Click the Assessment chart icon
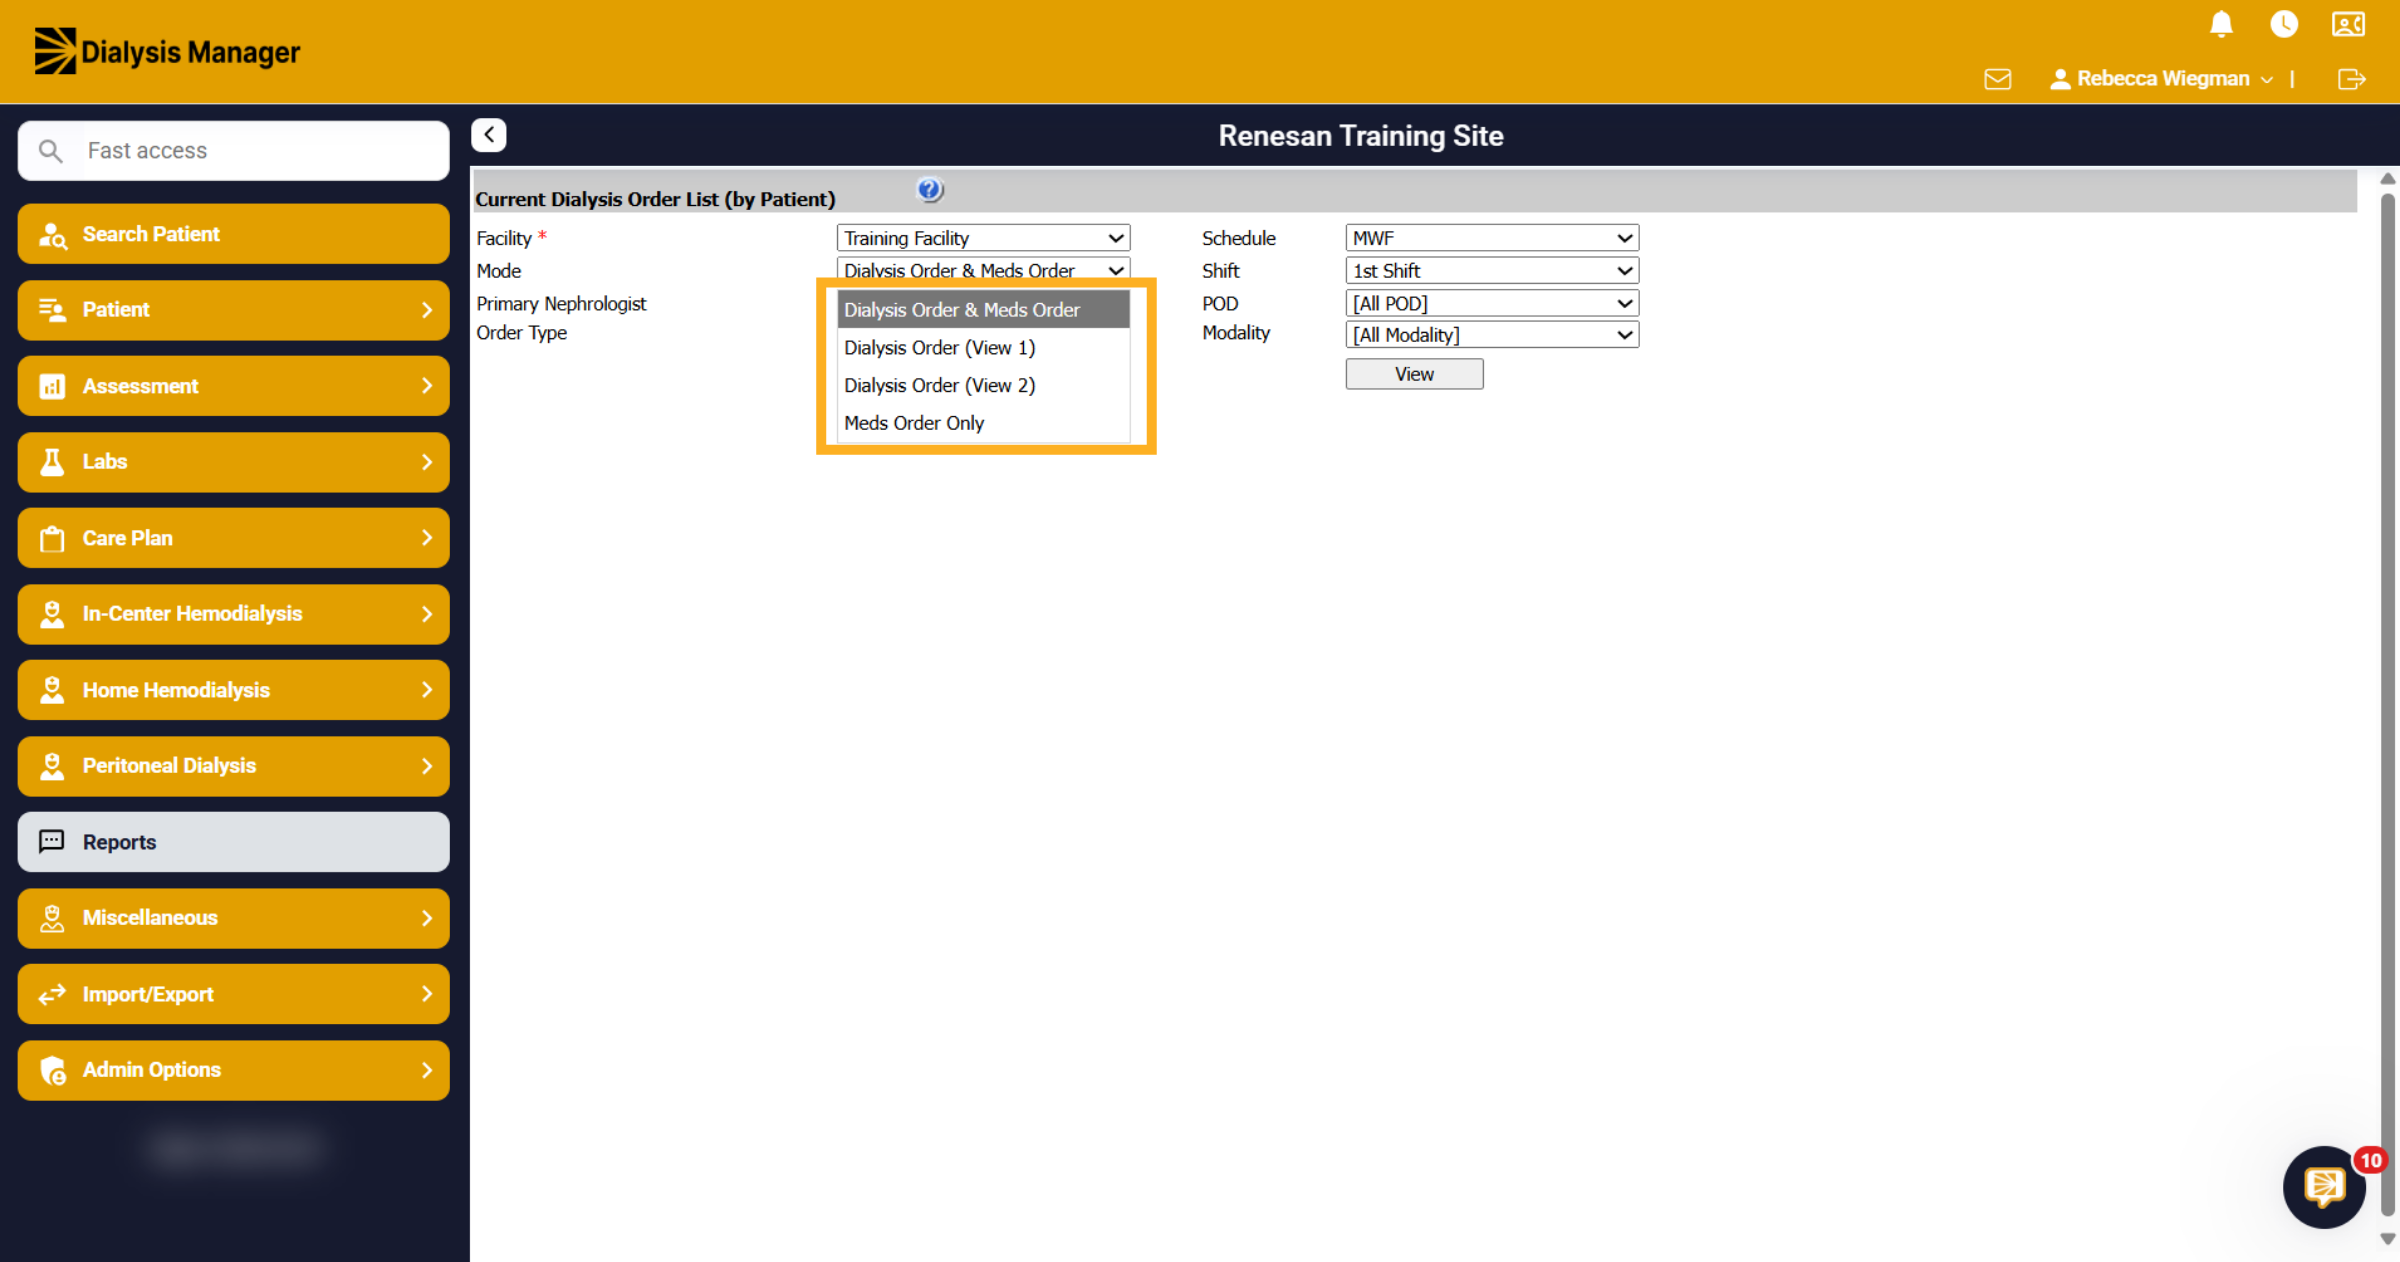The width and height of the screenshot is (2400, 1262). point(52,386)
